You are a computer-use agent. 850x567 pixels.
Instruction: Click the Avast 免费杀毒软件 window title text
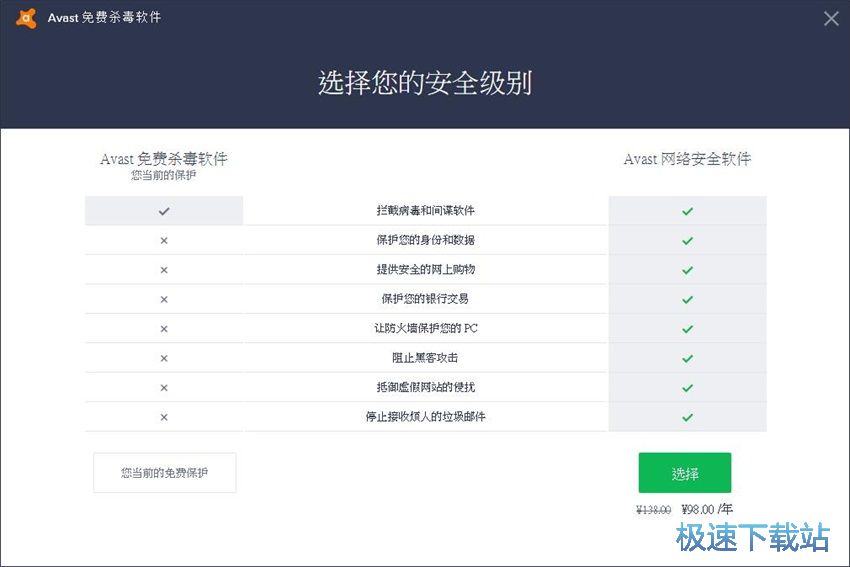click(105, 17)
